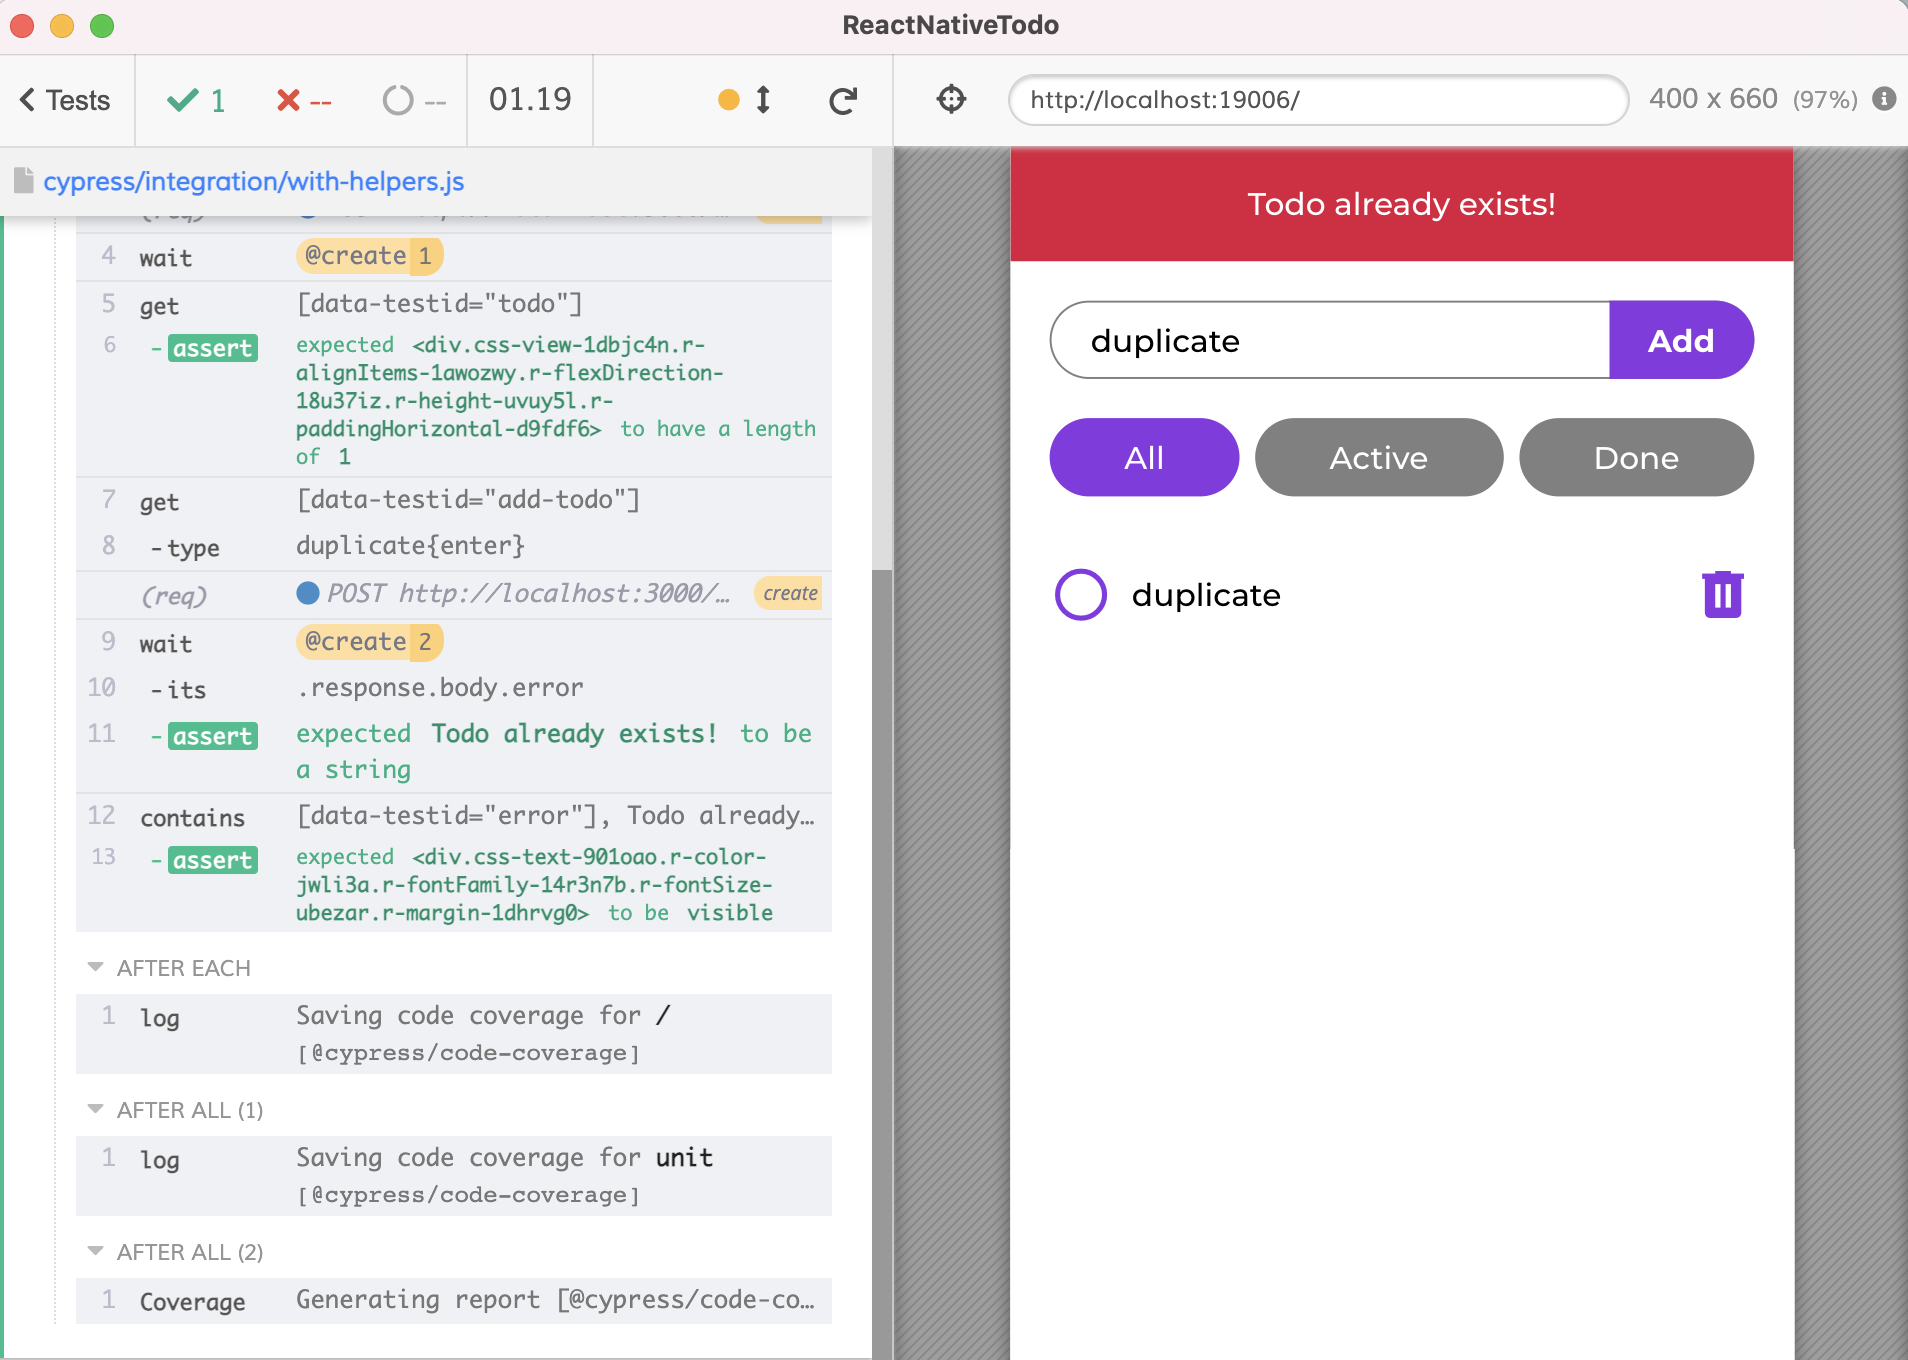Click the length of 1 assert row
The width and height of the screenshot is (1908, 1360).
[454, 400]
